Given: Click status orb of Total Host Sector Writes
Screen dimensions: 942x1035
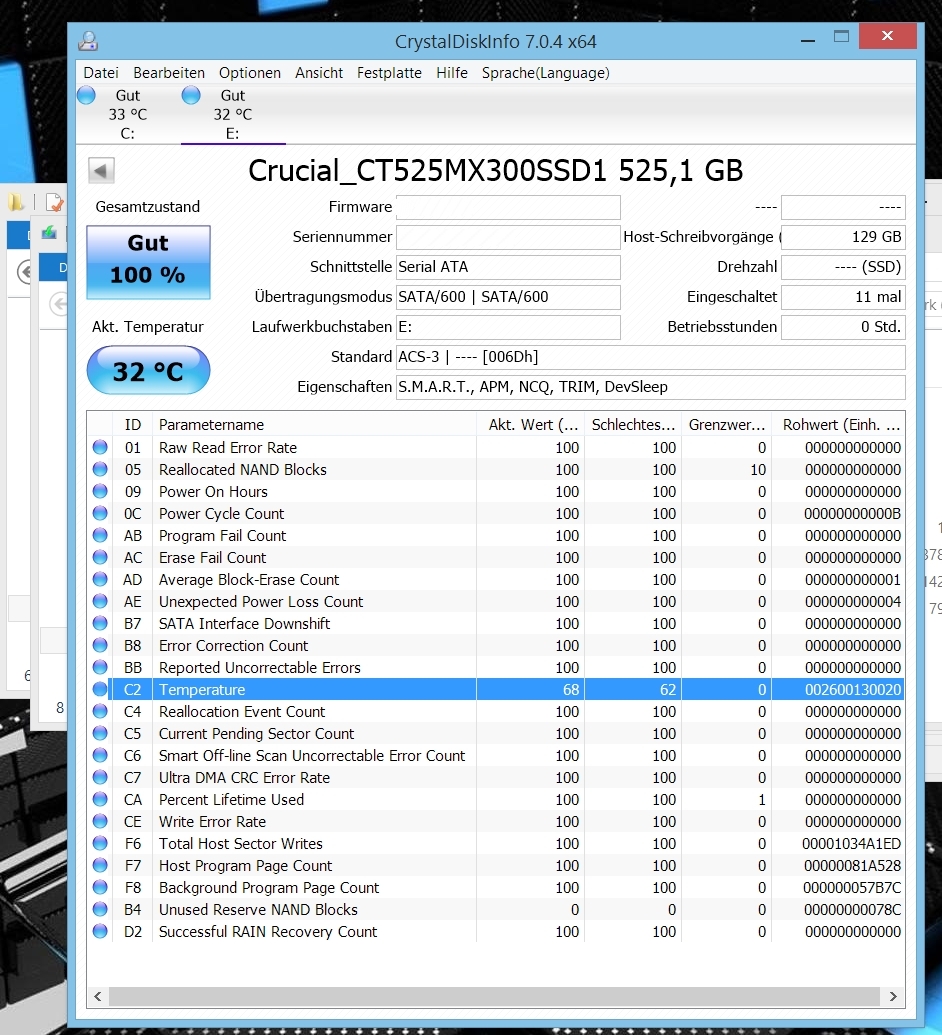Looking at the screenshot, I should (x=100, y=843).
